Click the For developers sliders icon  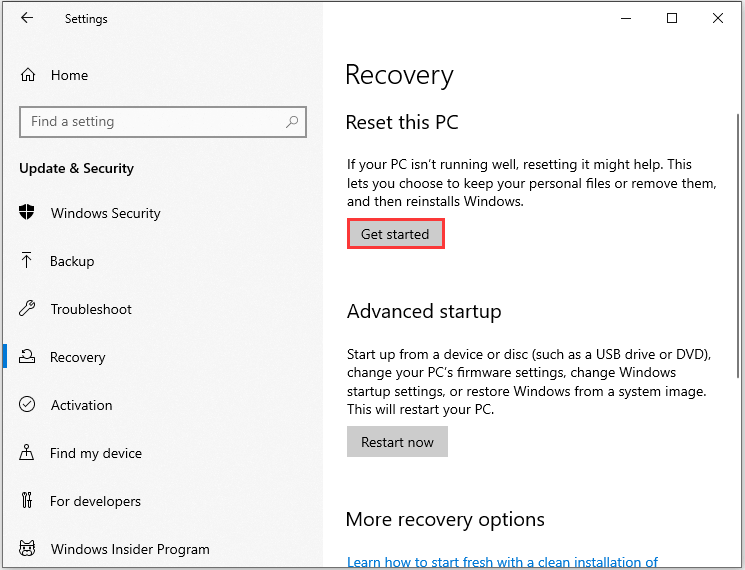pos(28,501)
